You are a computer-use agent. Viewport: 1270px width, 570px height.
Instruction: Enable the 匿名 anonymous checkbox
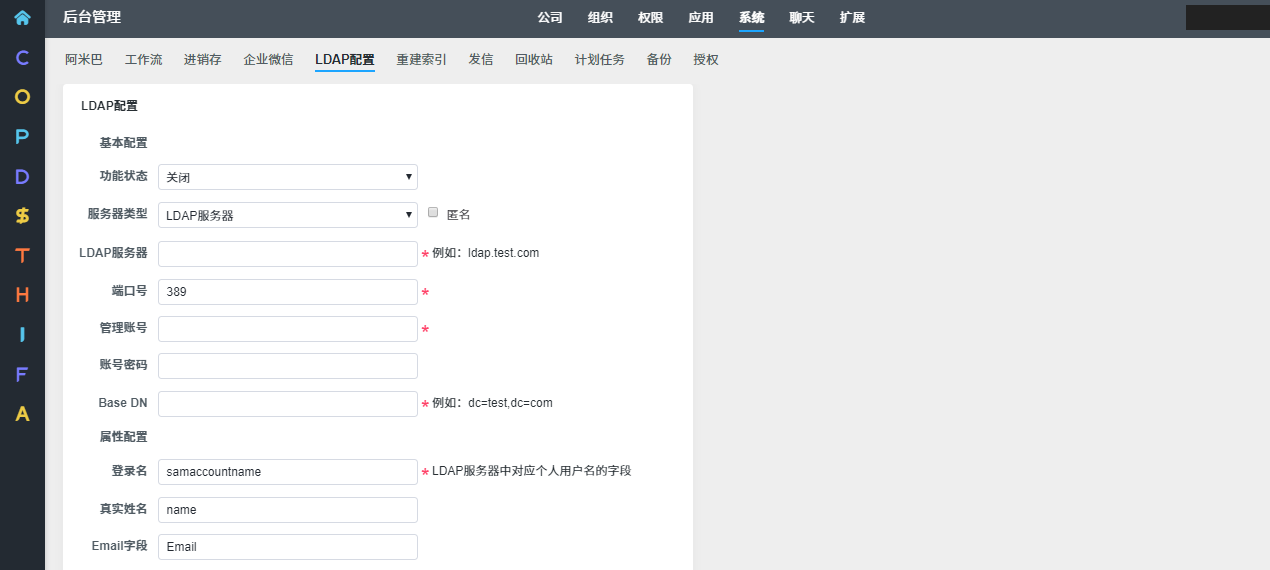433,213
